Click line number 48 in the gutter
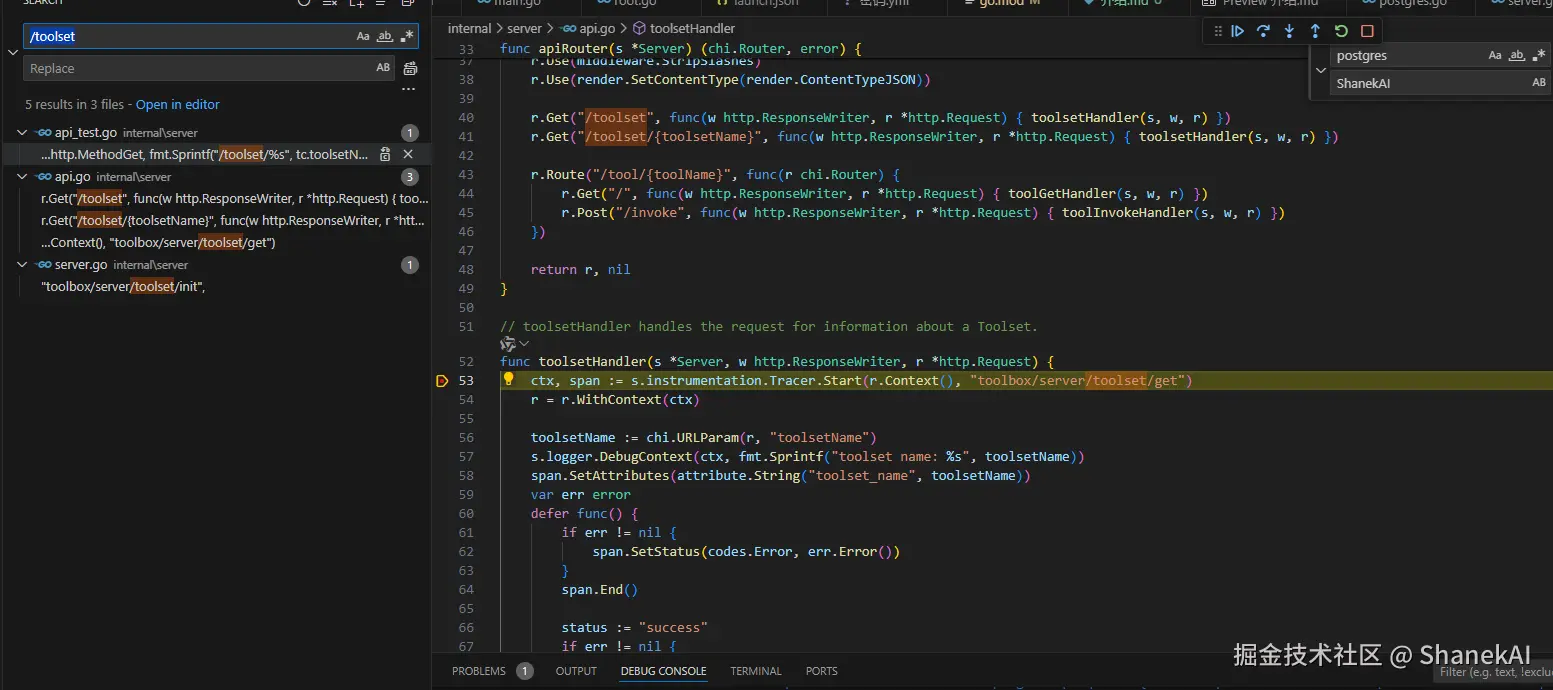 coord(466,269)
